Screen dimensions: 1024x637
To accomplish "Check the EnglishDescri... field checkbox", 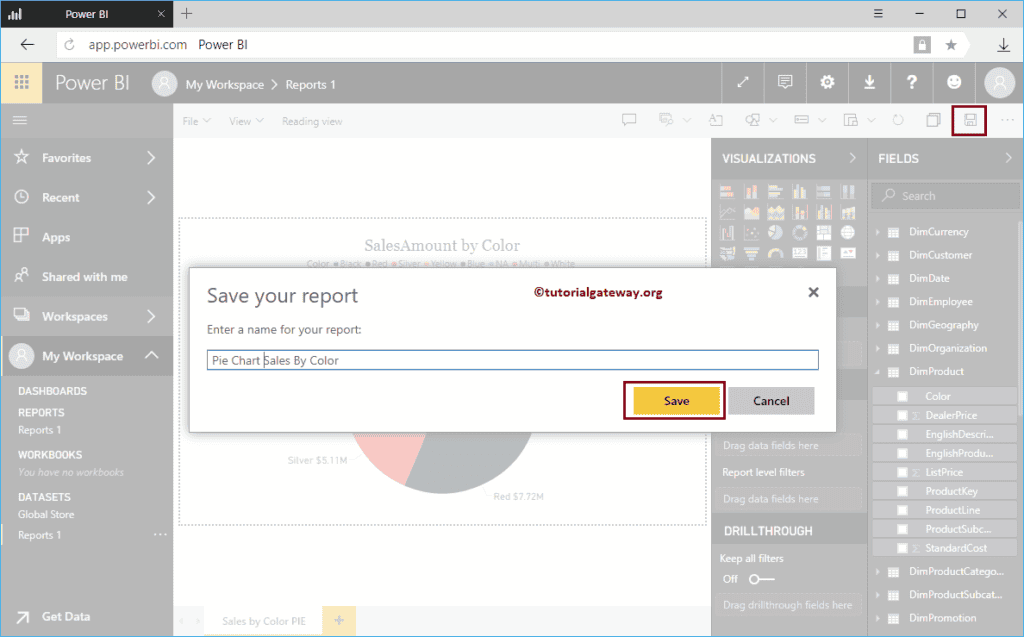I will [x=903, y=434].
